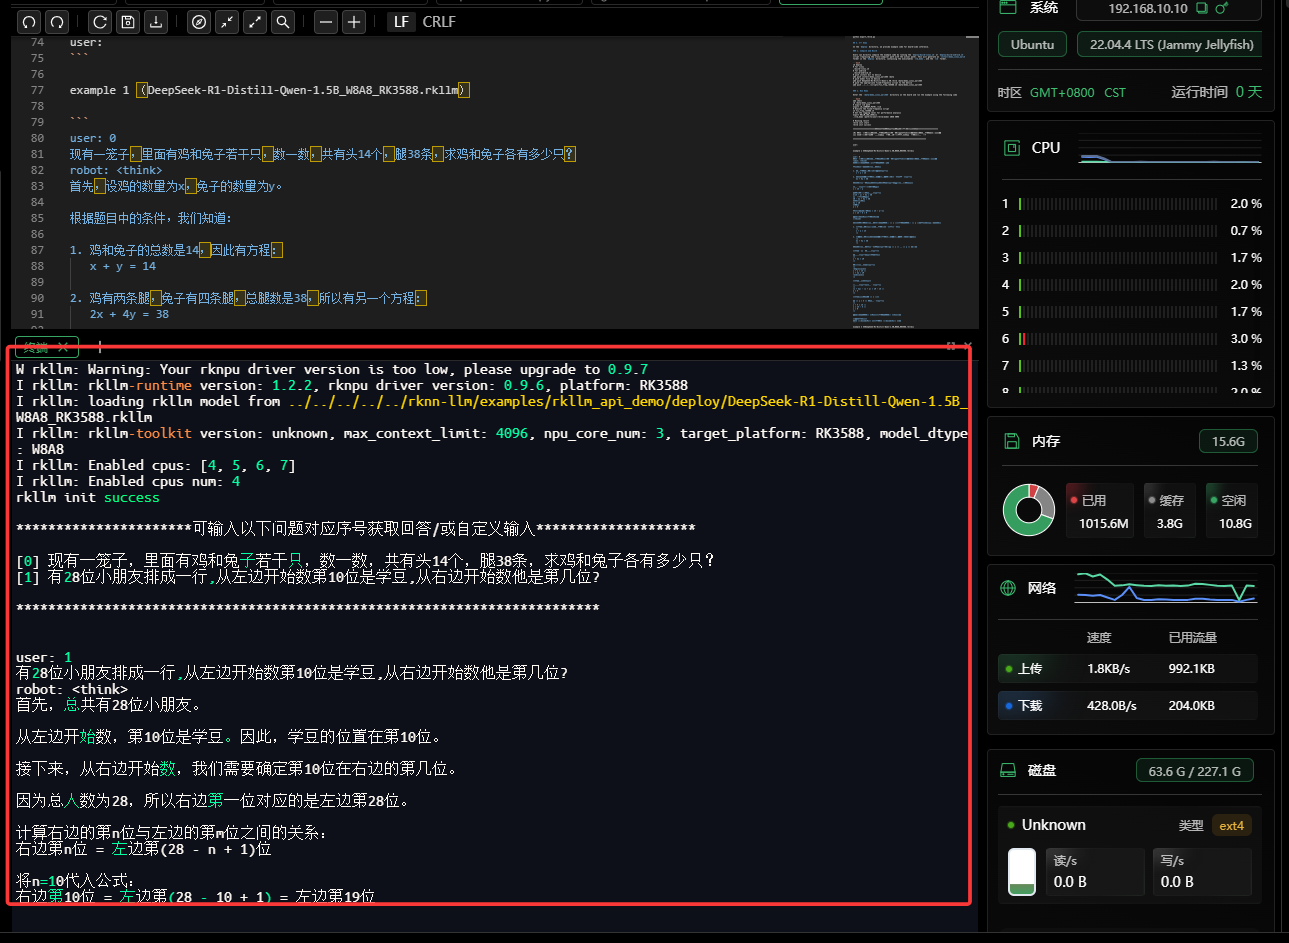Click the disk drive icon
Screen dimensions: 1289x943
coord(1009,770)
